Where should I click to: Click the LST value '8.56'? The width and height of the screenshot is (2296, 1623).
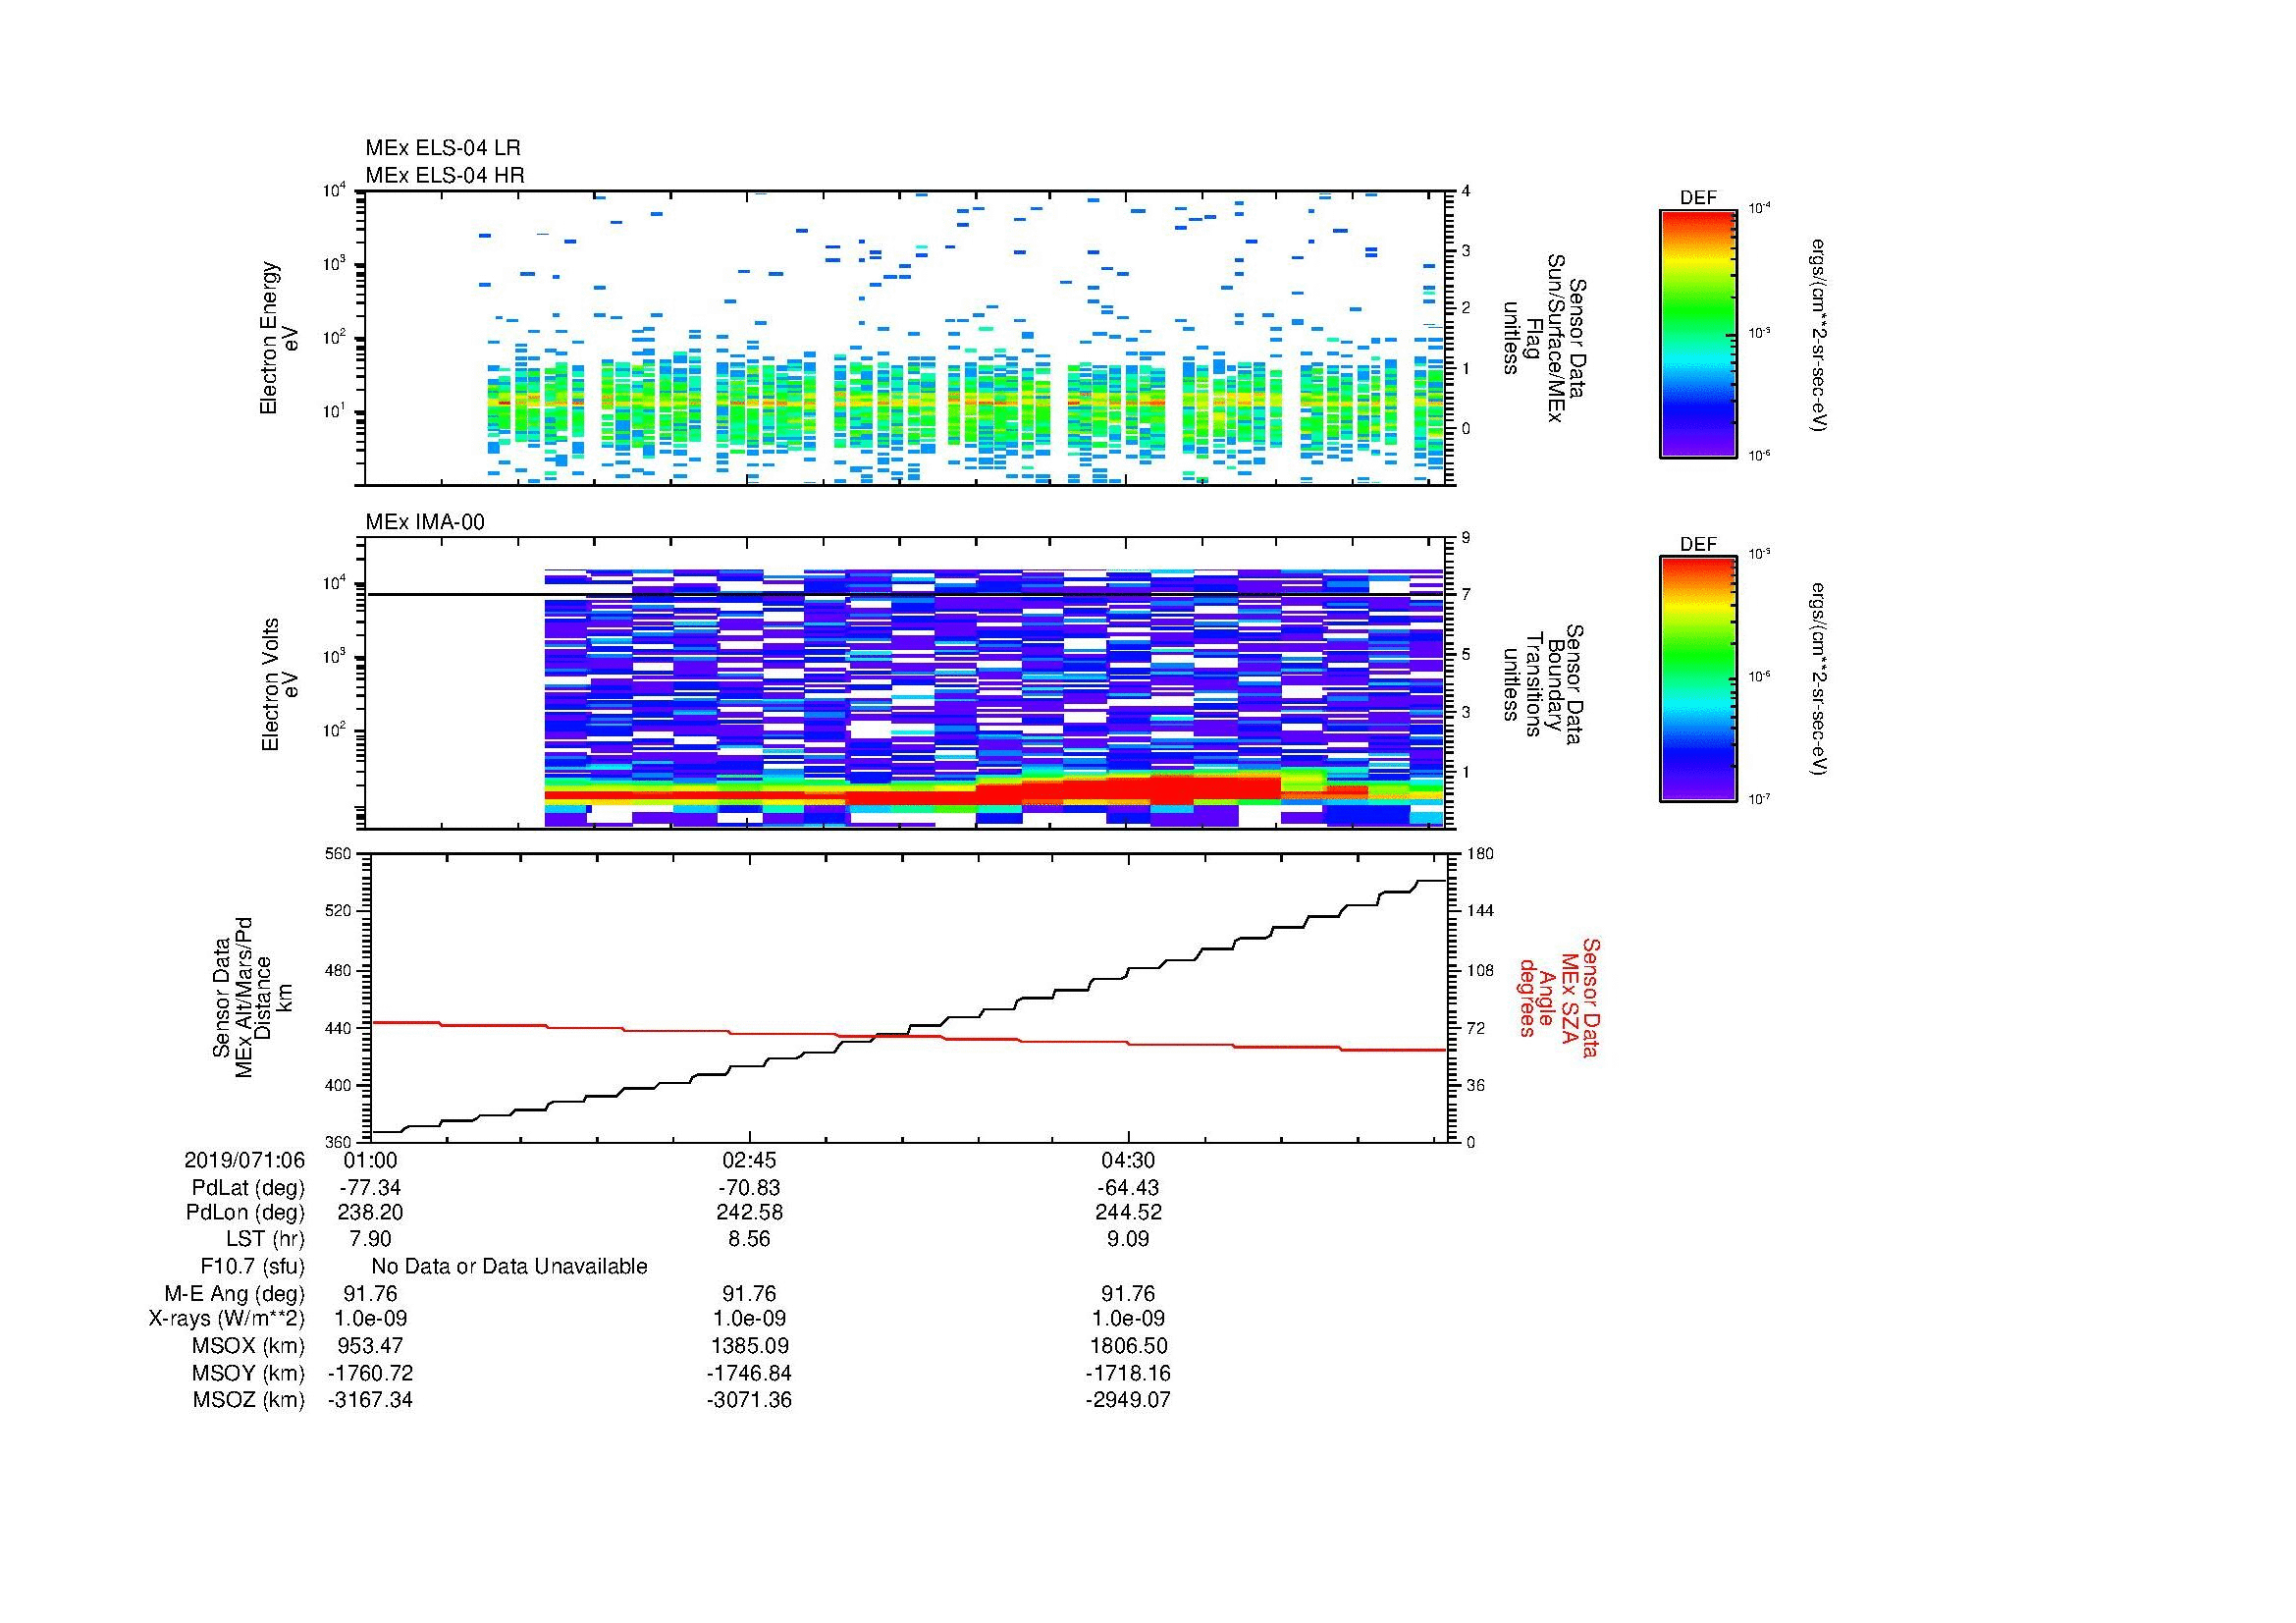coord(749,1239)
